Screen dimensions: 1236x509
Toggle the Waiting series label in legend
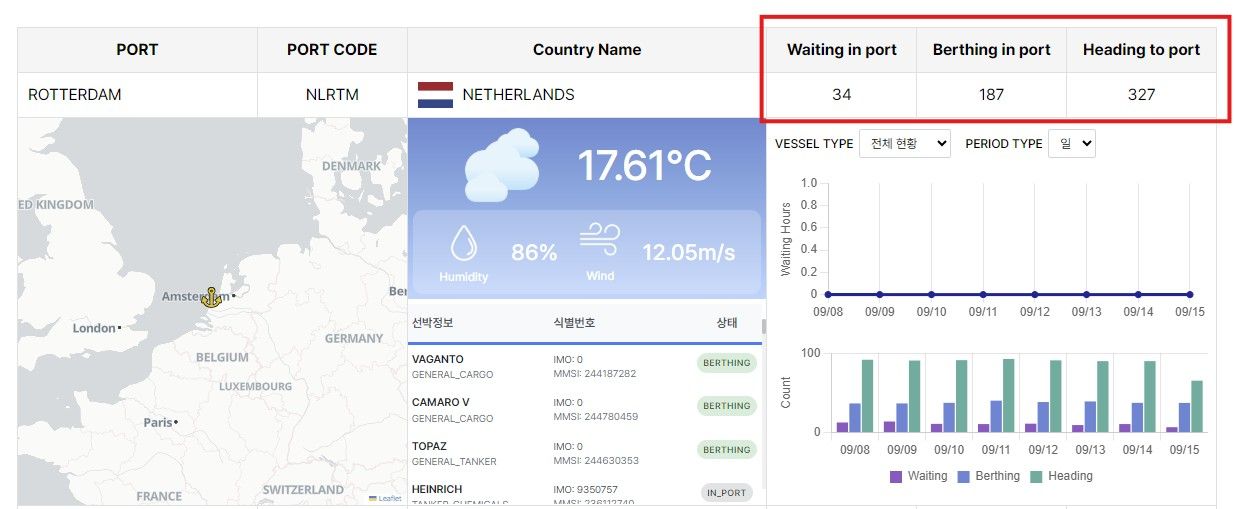927,476
